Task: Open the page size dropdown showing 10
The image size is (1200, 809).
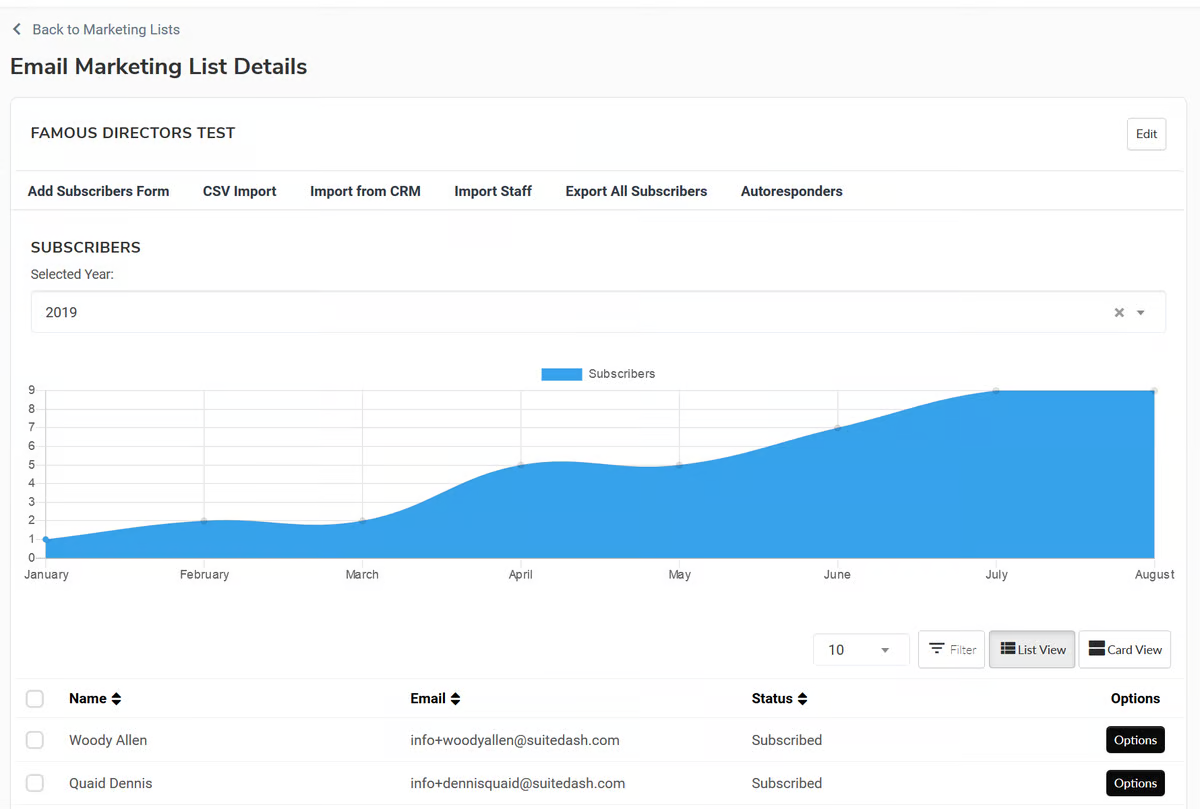Action: [x=860, y=649]
